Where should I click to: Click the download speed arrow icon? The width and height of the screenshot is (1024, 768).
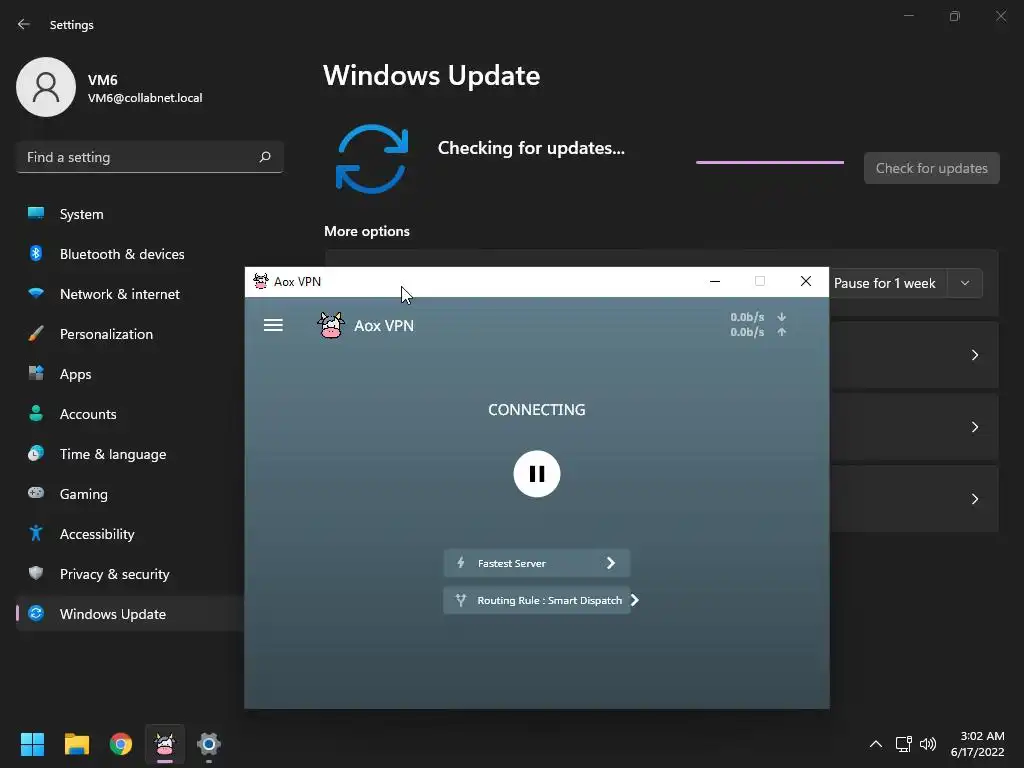coord(782,317)
